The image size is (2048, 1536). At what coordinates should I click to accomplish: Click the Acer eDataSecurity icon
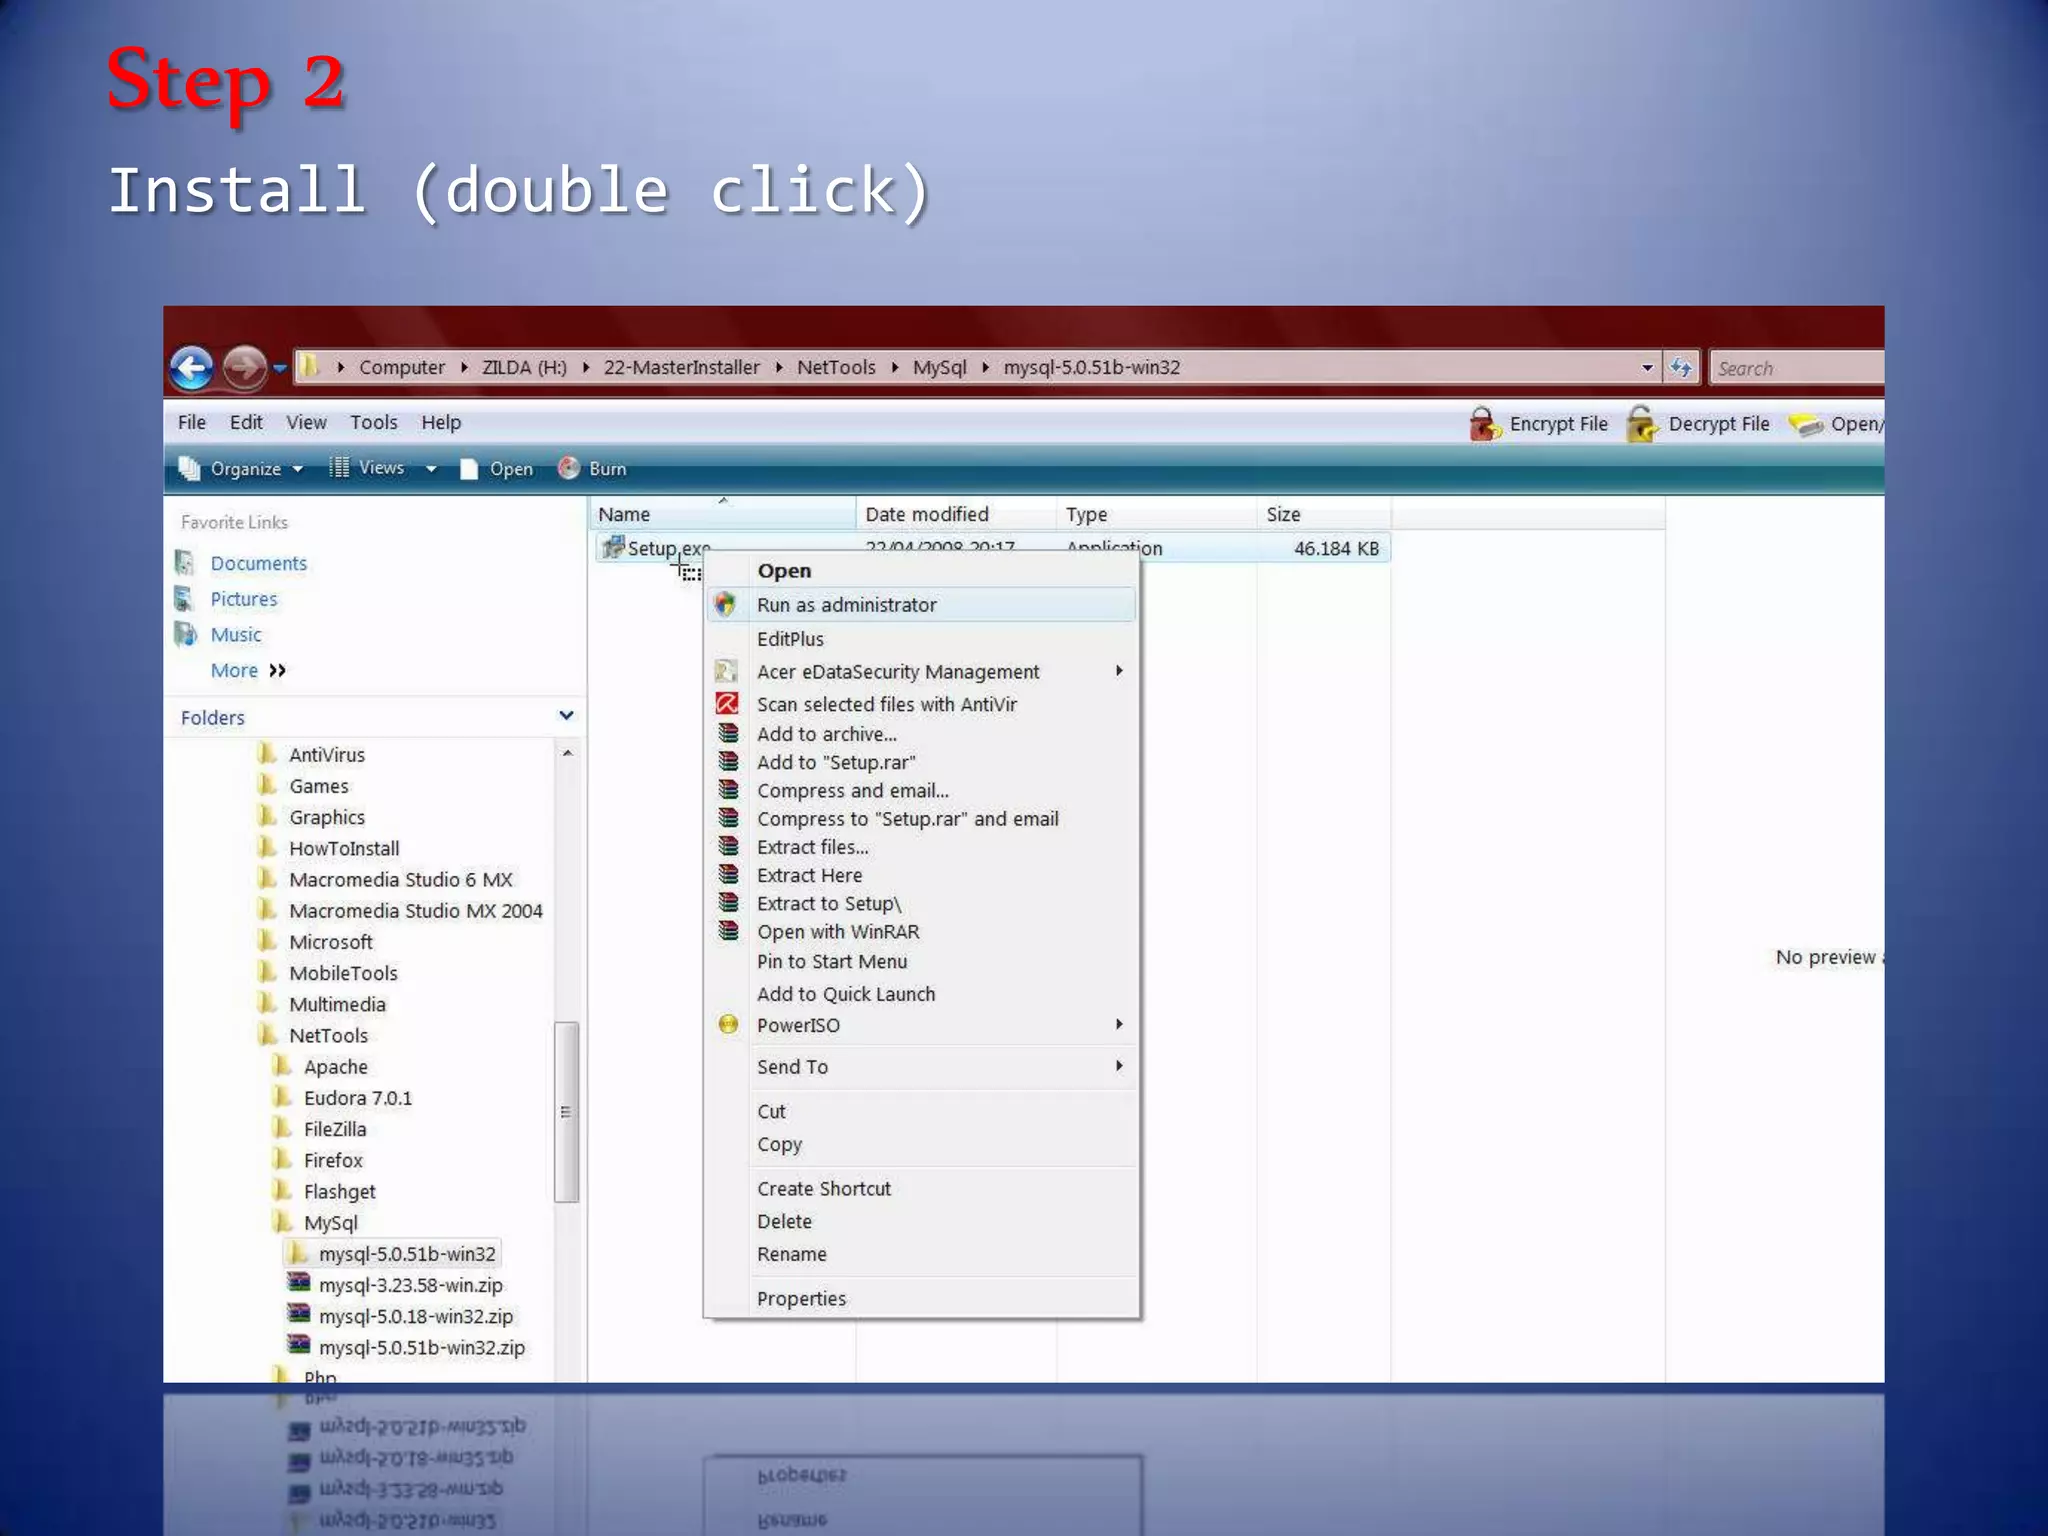coord(726,671)
